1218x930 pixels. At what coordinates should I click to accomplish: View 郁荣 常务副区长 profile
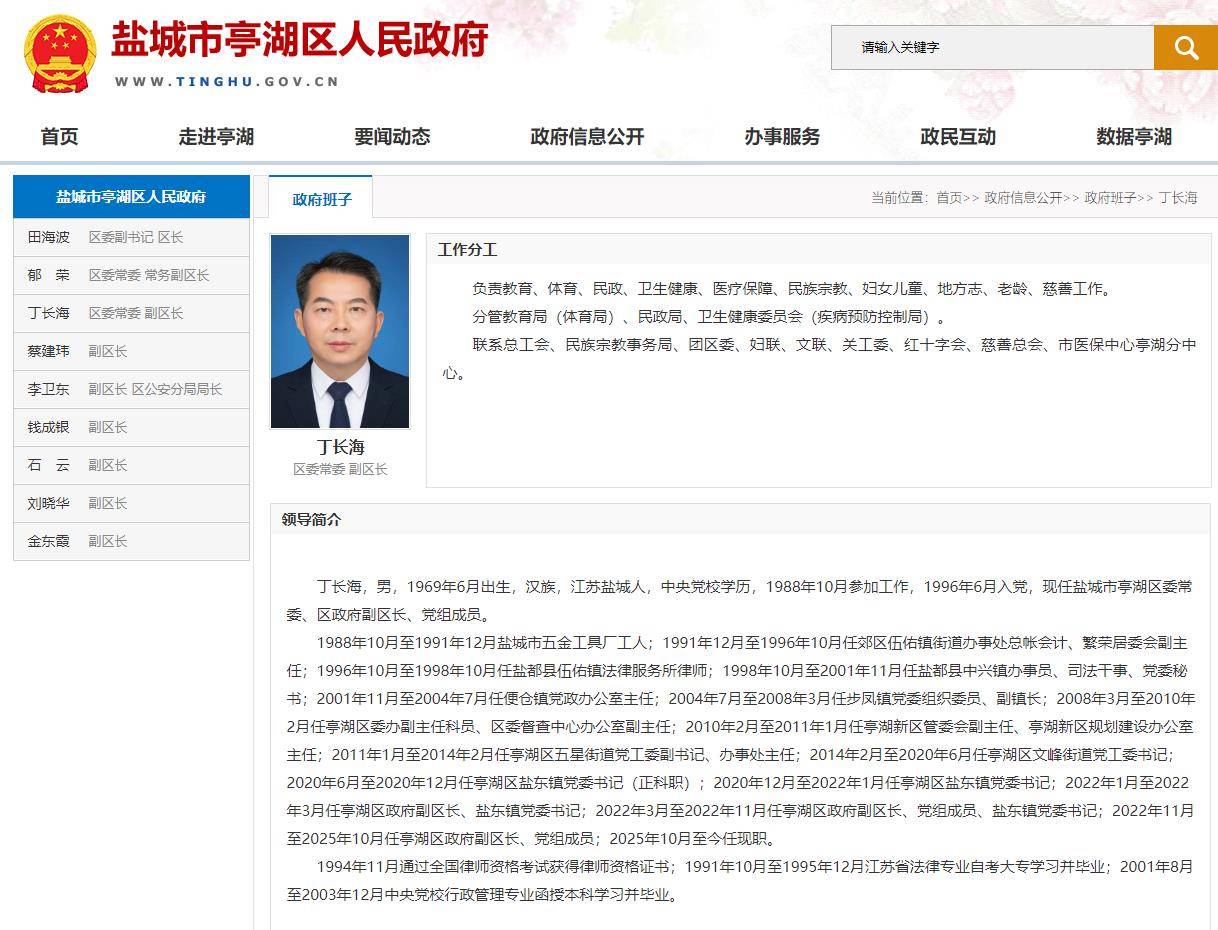[131, 276]
